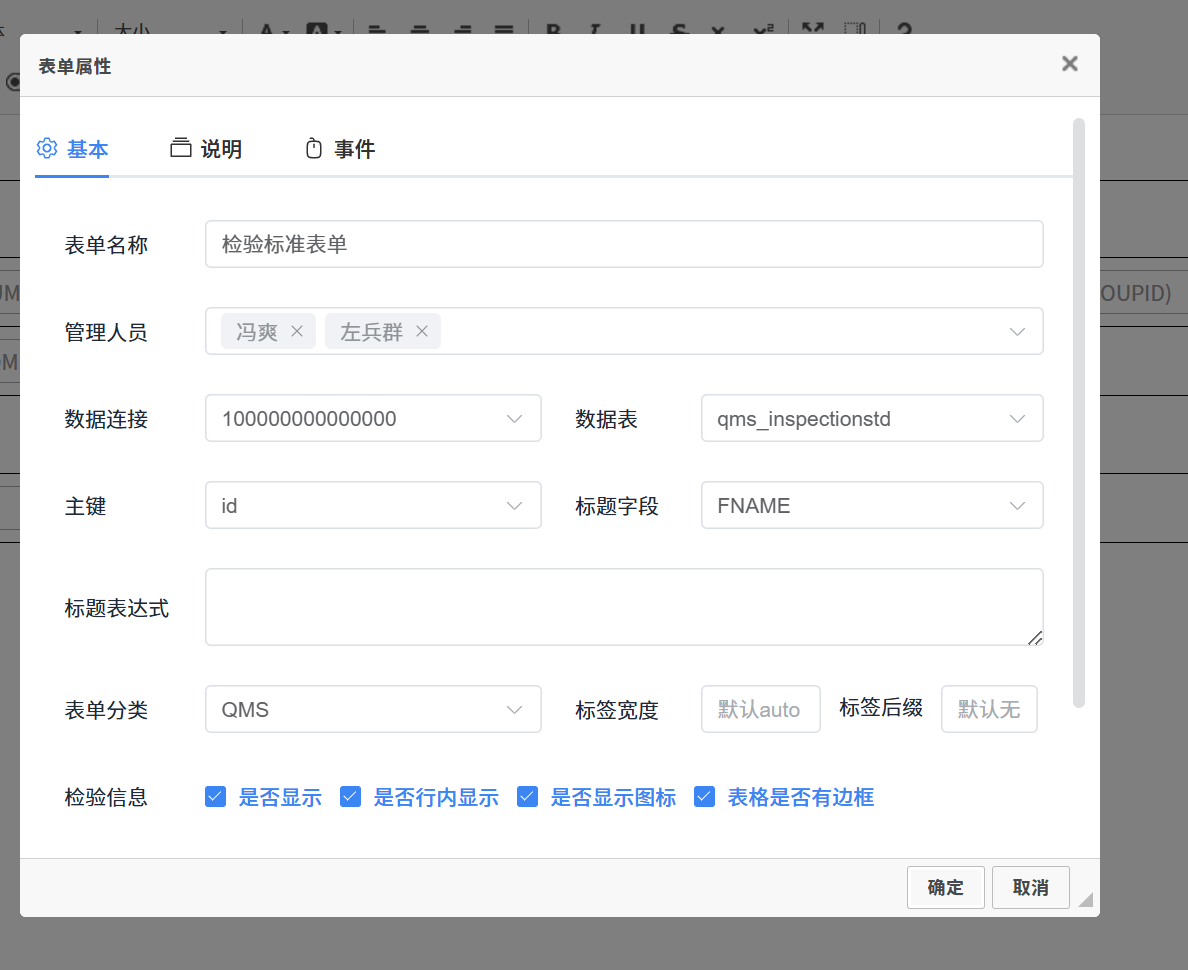Switch to the 说明 tab
The image size is (1188, 970).
coord(220,149)
